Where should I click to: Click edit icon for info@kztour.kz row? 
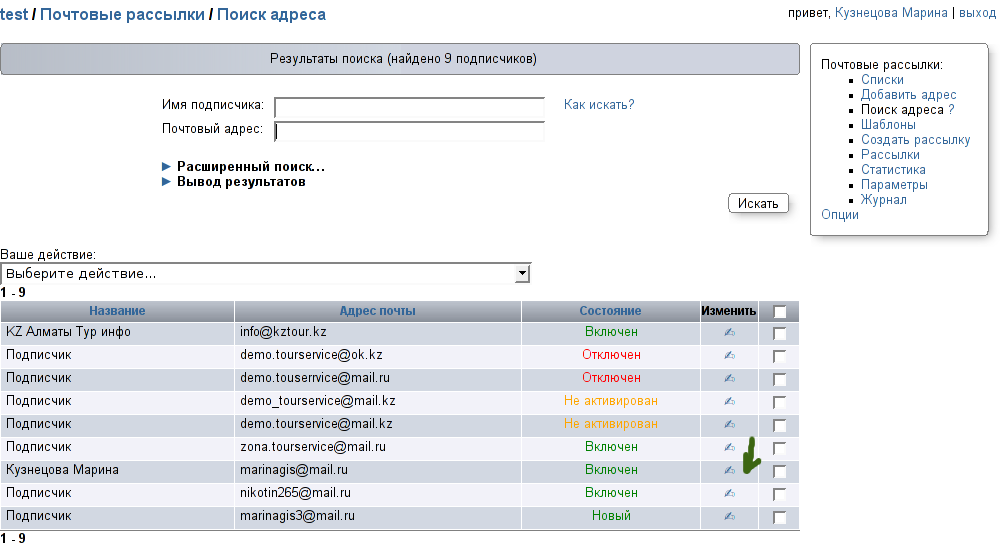730,332
